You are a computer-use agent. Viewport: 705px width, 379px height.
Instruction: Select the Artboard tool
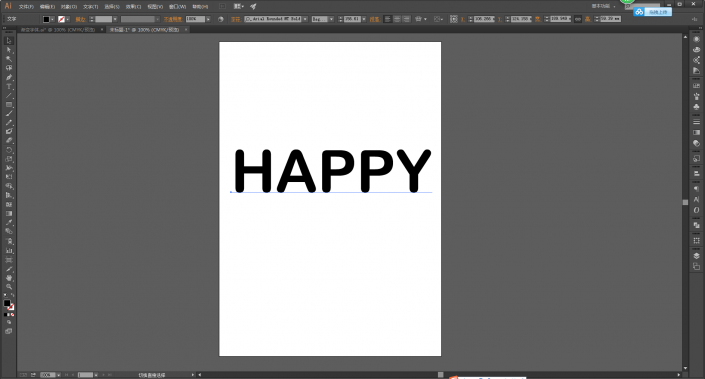pos(9,260)
